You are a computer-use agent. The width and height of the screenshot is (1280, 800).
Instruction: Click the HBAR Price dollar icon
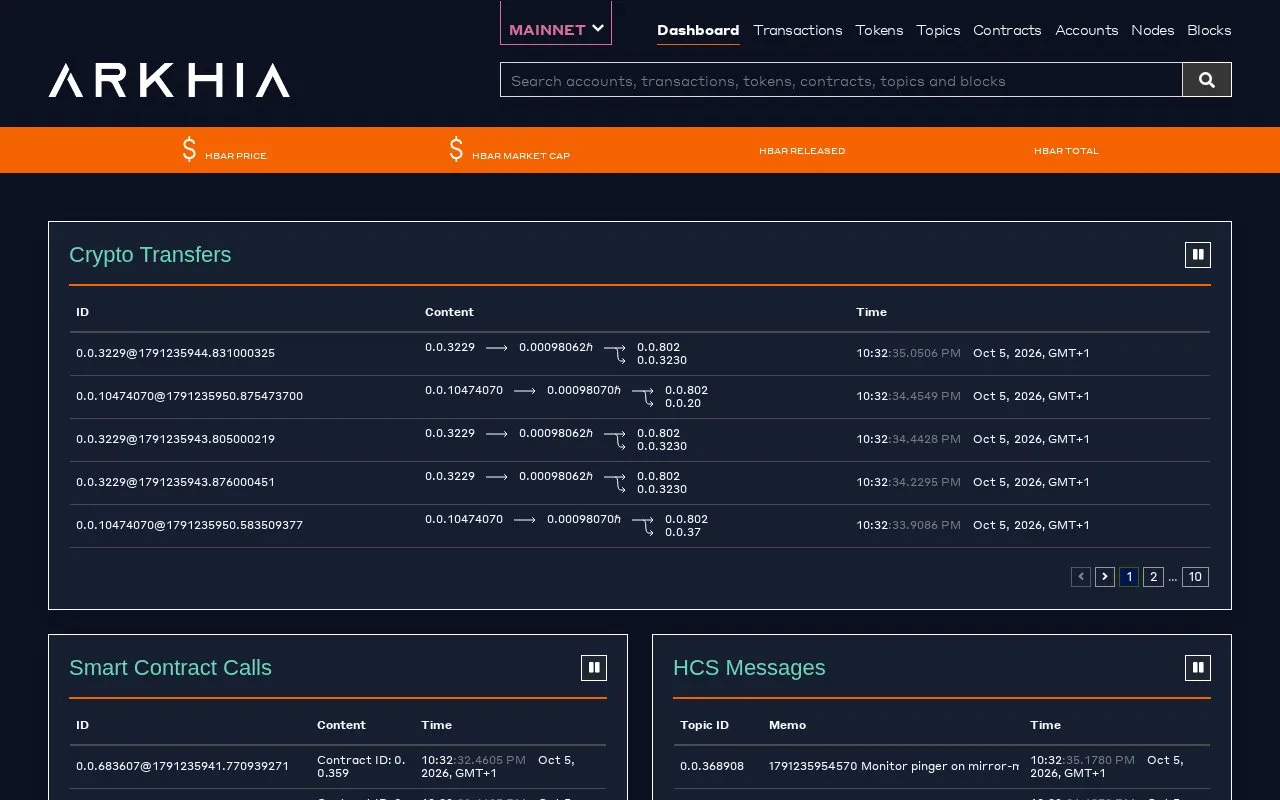click(189, 150)
